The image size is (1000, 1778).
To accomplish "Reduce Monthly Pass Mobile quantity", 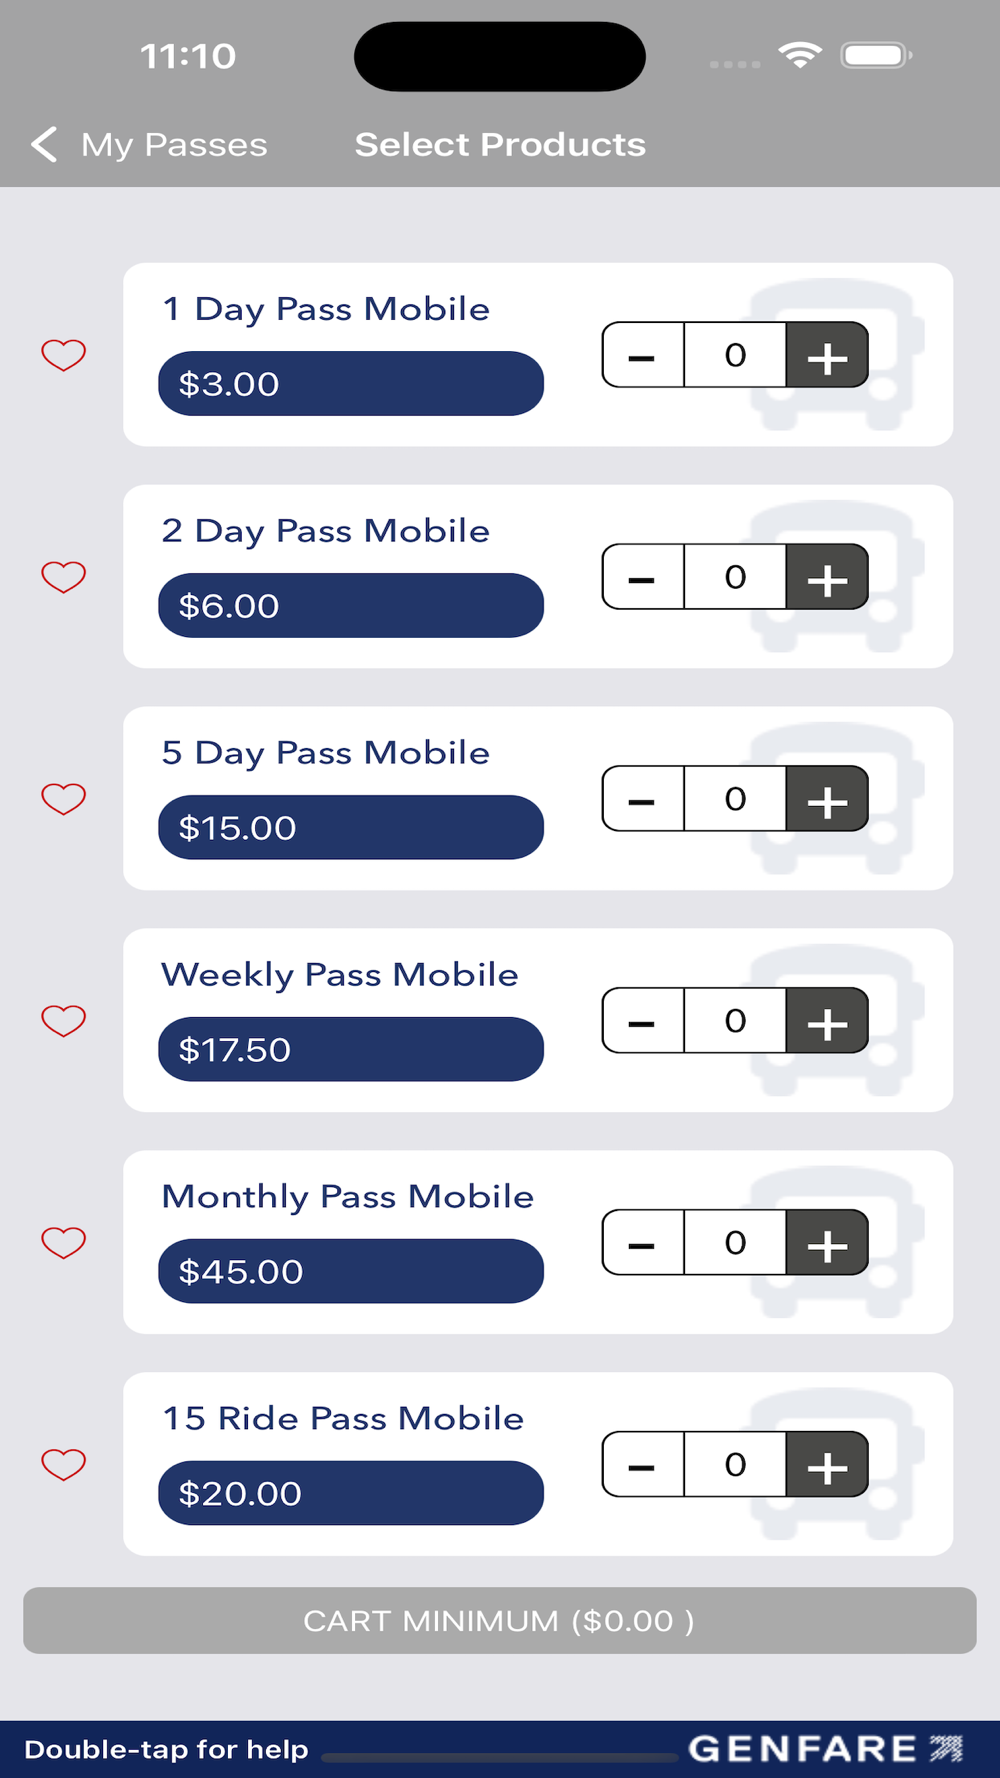I will (642, 1243).
